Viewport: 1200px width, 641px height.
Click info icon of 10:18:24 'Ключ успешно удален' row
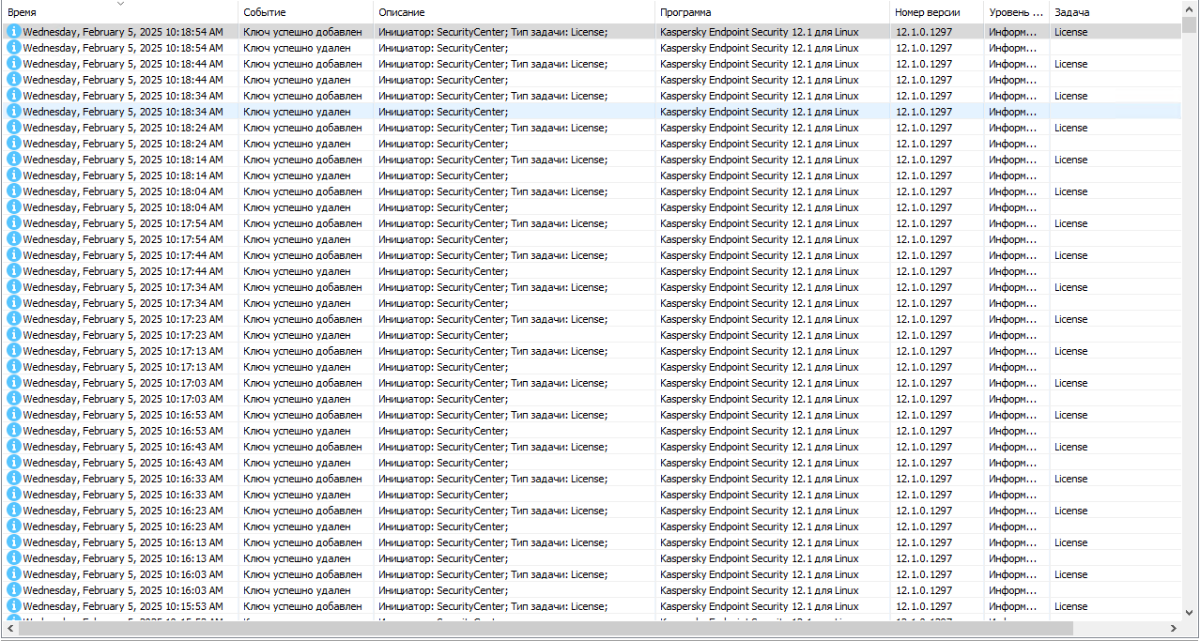[14, 144]
